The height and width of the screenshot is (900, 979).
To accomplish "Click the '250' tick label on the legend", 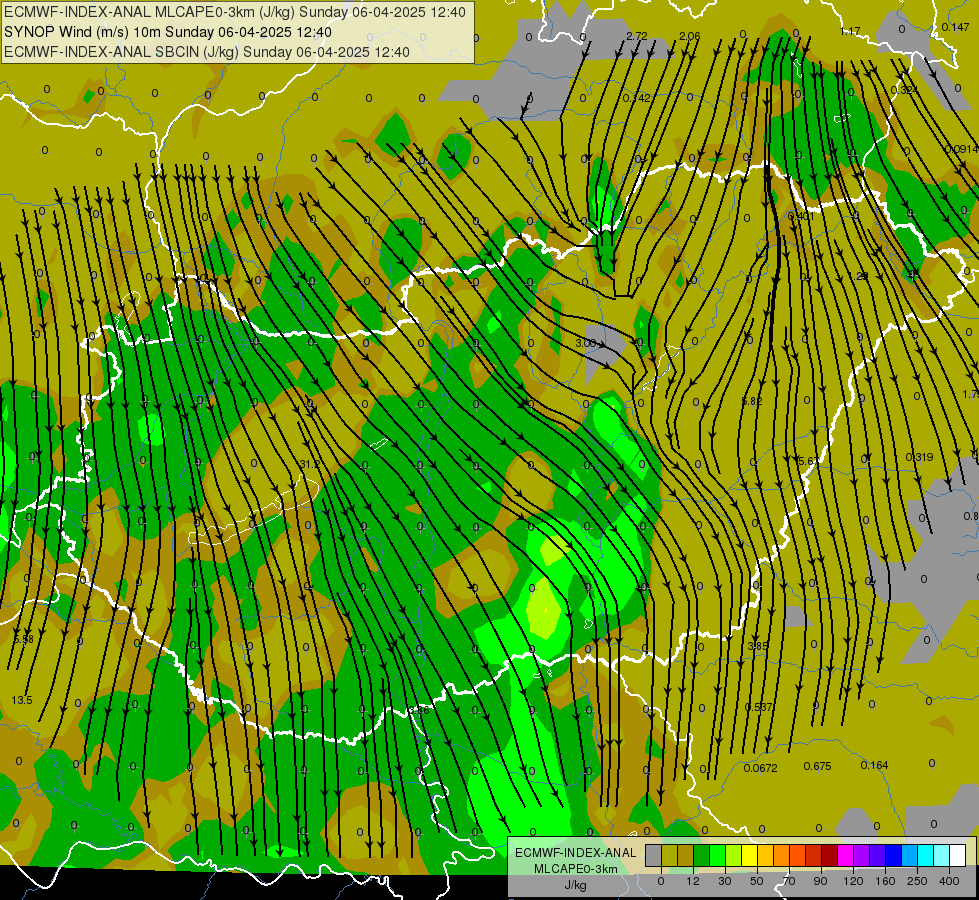I will point(917,881).
